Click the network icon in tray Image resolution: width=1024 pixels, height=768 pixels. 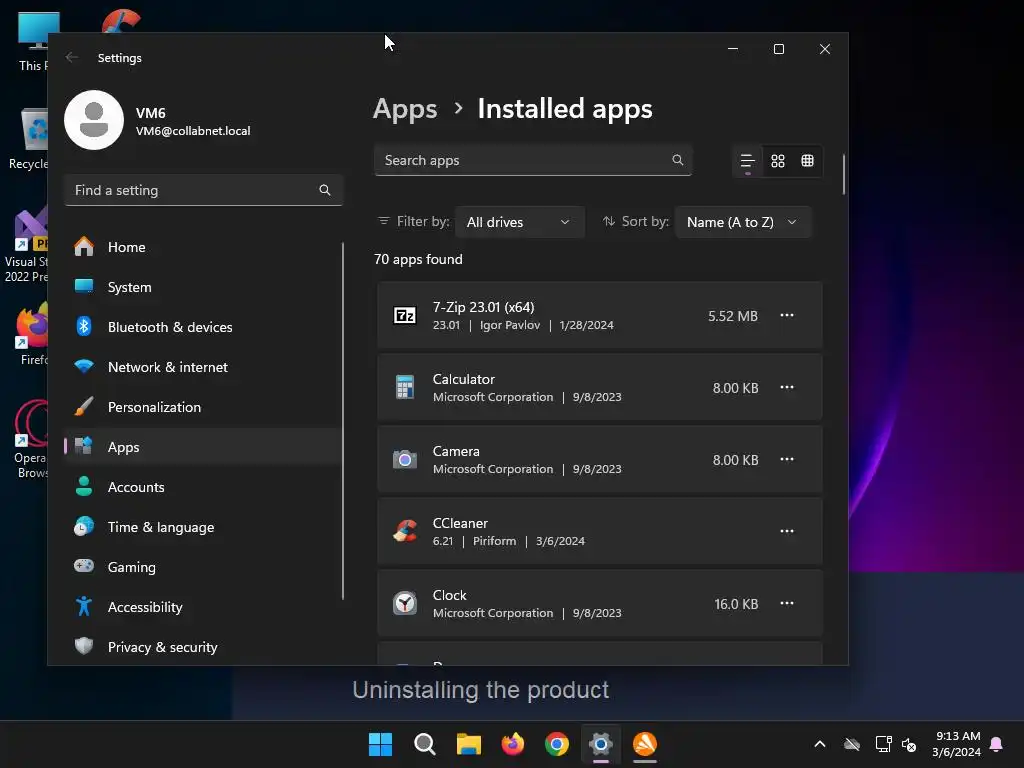pos(883,744)
